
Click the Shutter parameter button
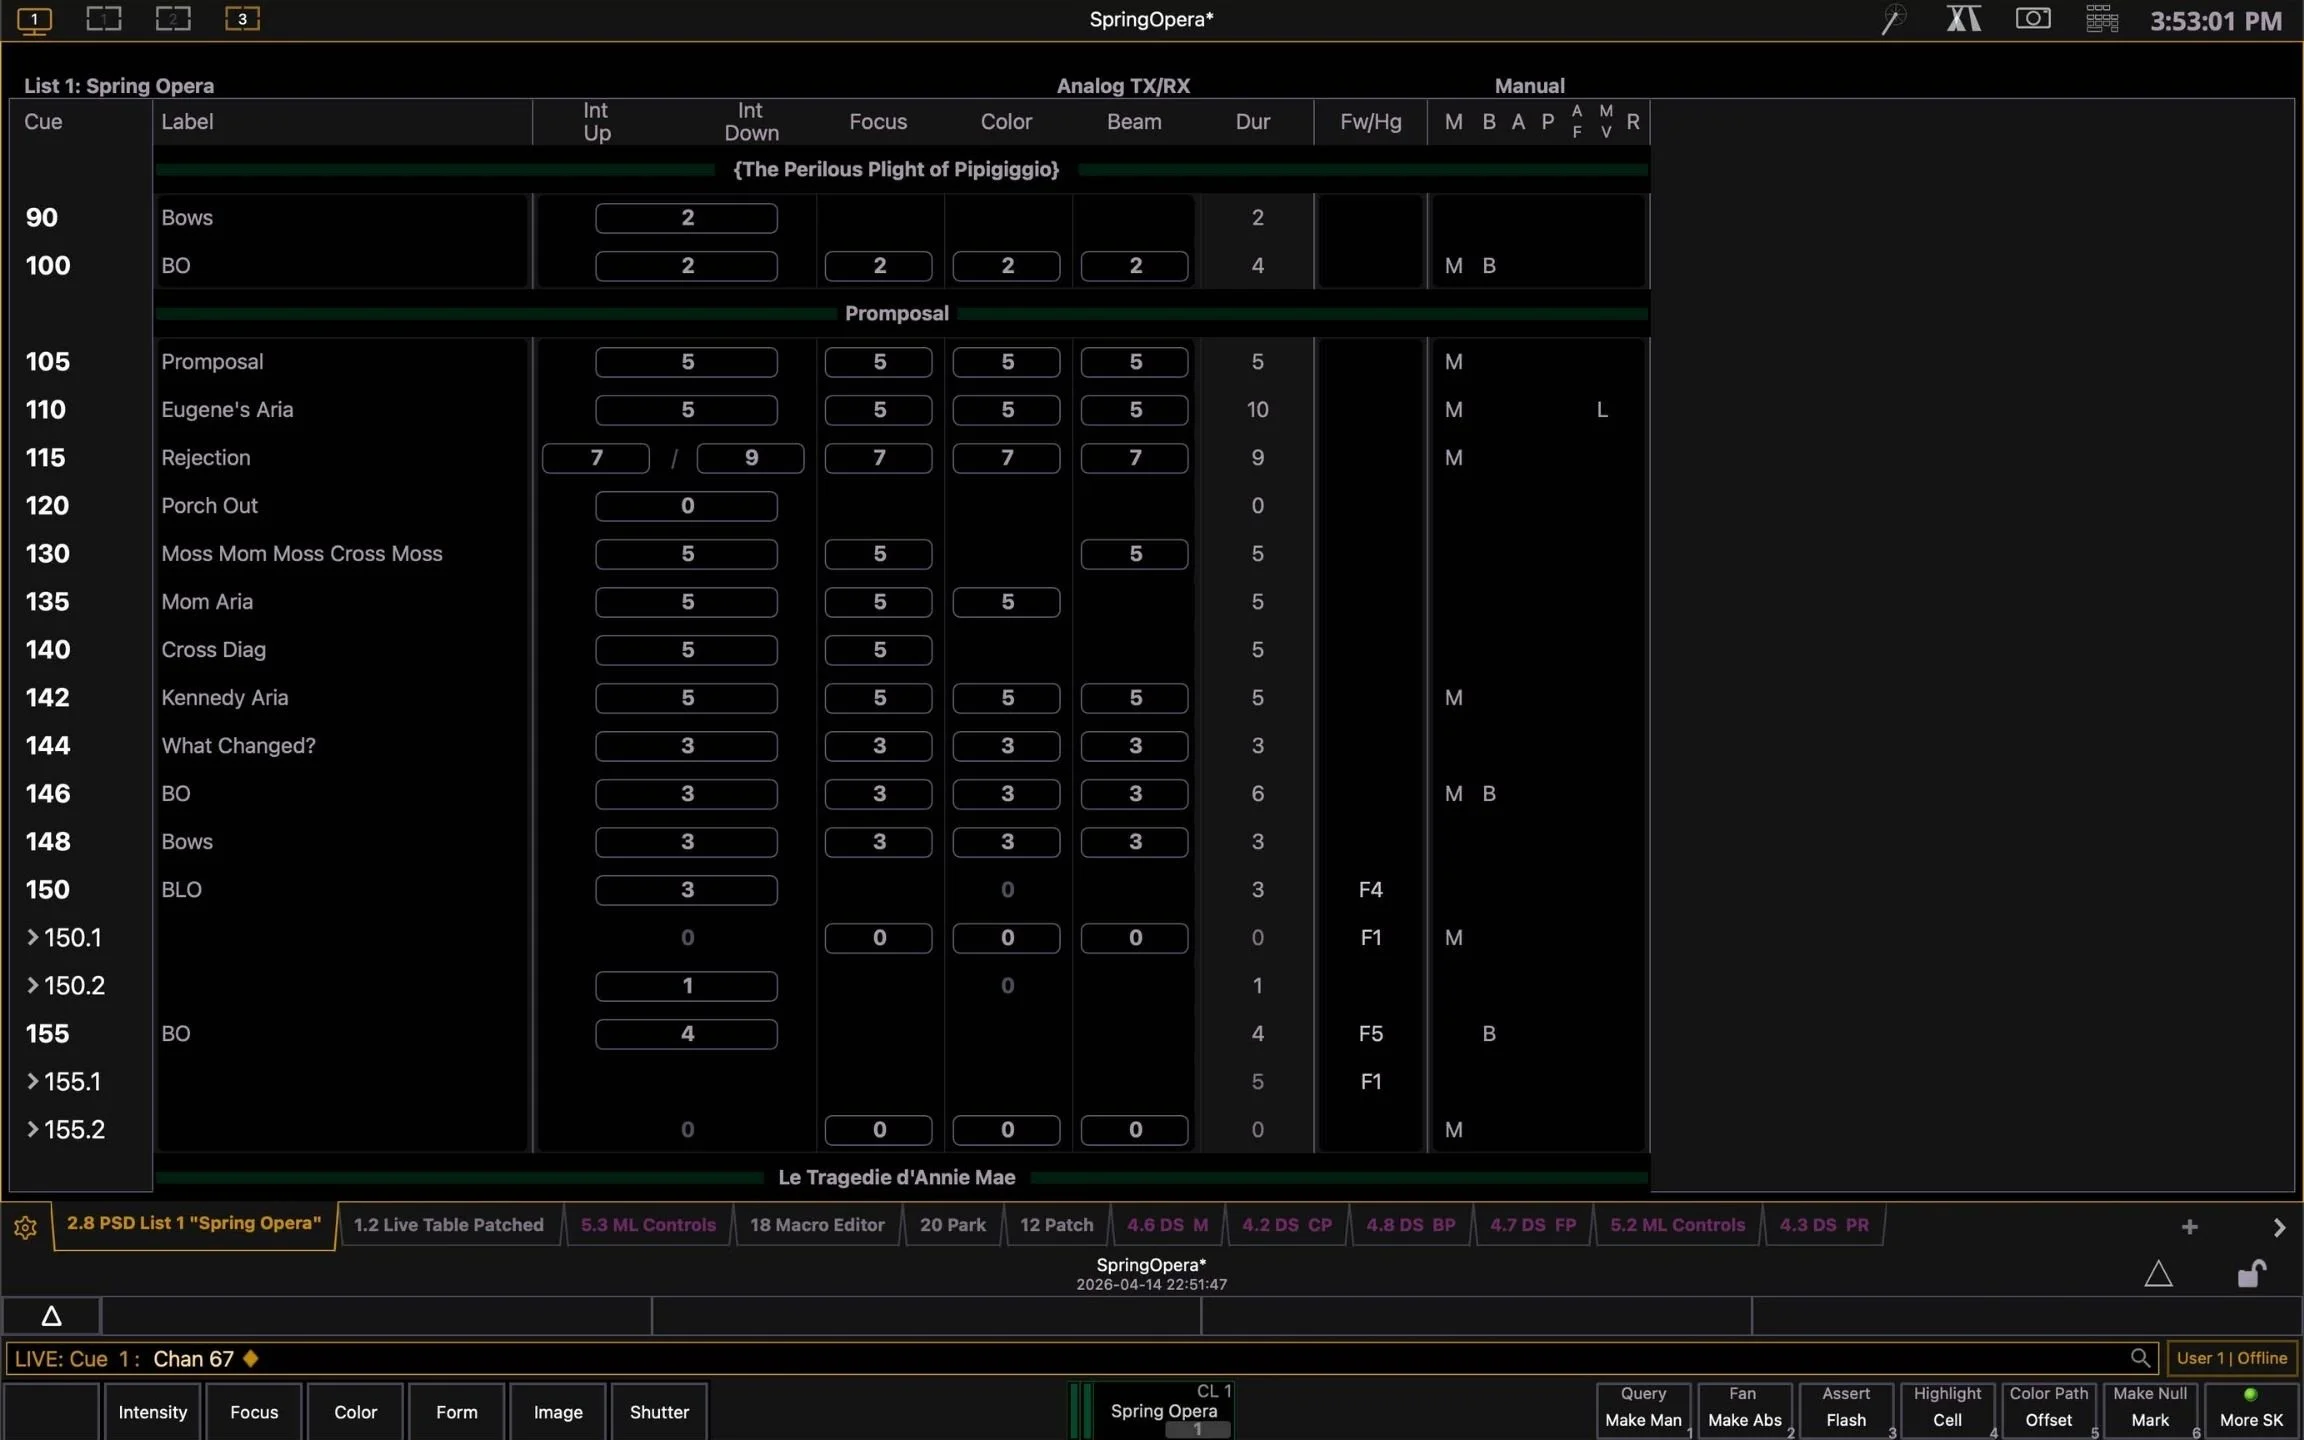coord(659,1411)
